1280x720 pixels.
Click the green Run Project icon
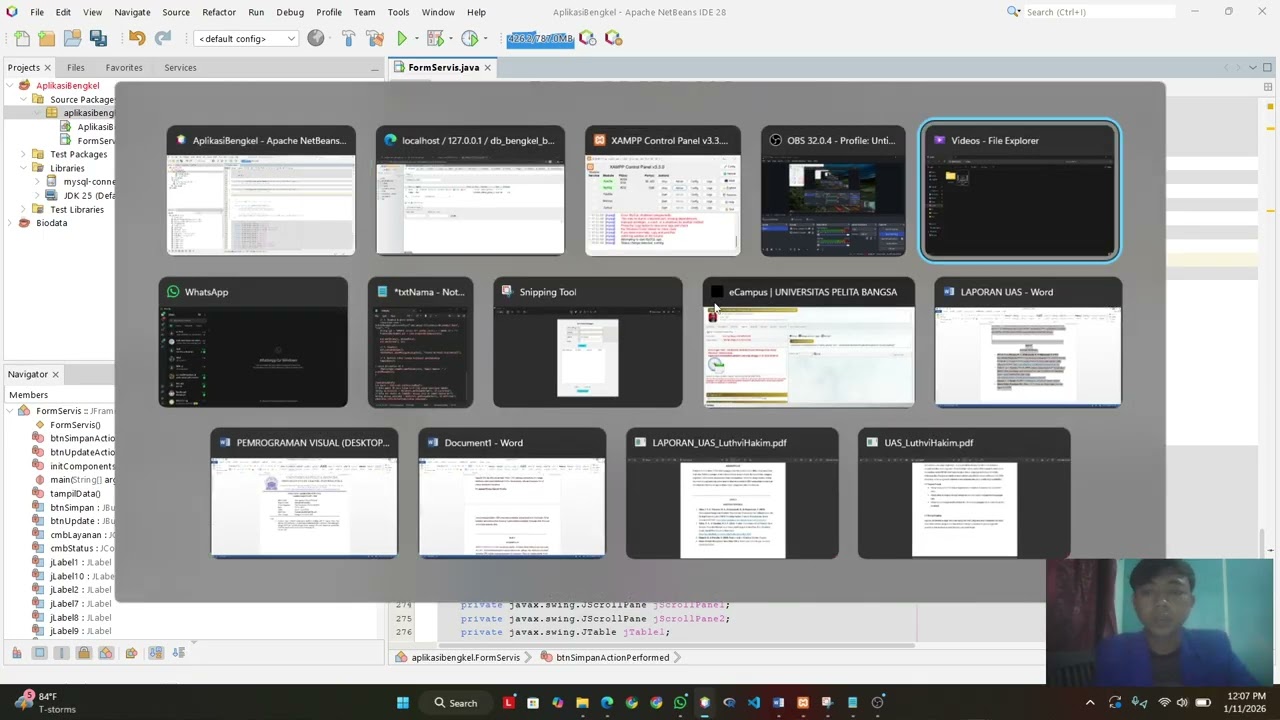[x=402, y=38]
